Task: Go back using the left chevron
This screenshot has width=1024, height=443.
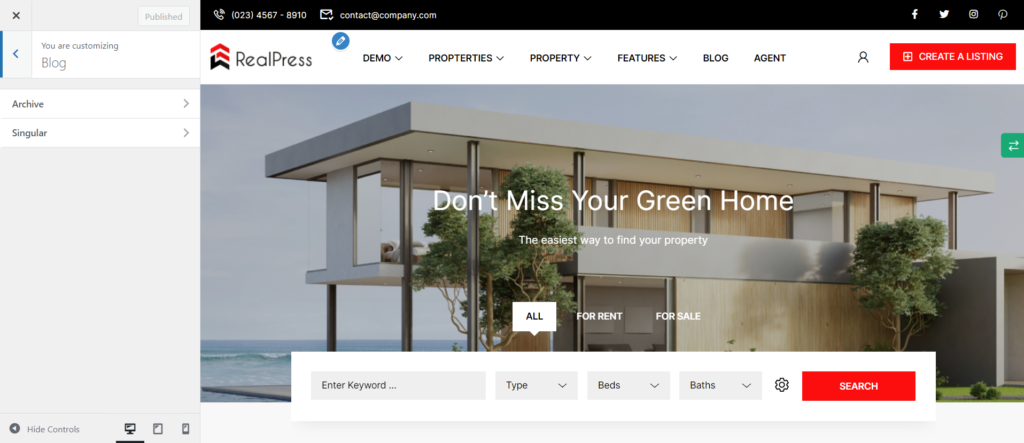Action: [x=16, y=54]
